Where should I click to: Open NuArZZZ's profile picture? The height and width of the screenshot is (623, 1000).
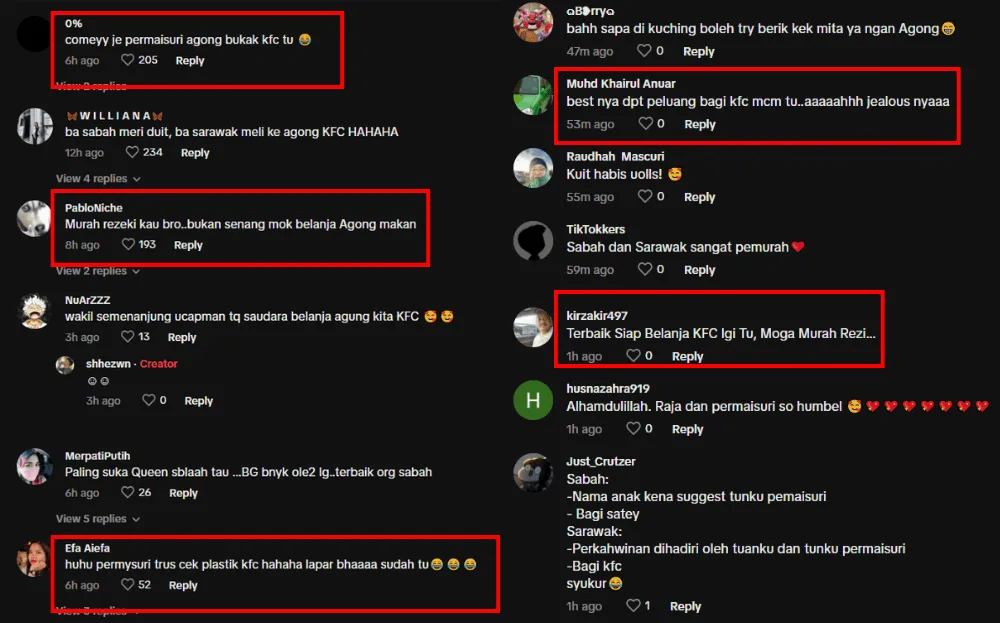click(x=34, y=311)
